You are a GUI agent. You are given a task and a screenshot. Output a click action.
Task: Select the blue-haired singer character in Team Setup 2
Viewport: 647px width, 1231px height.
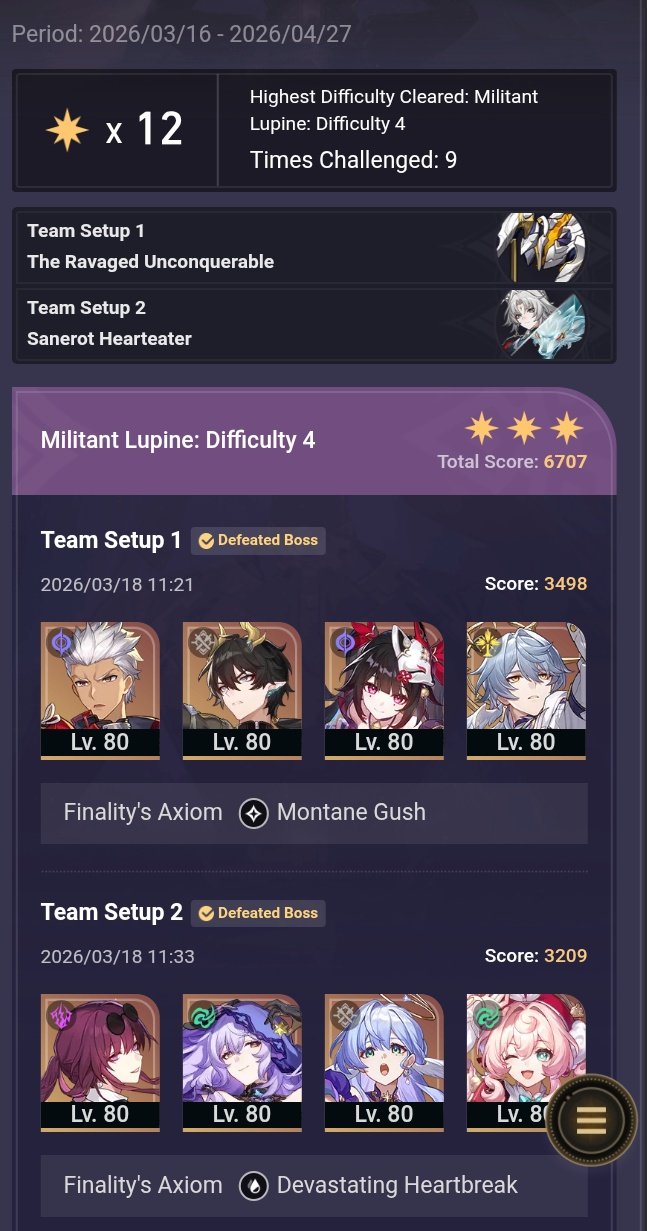[x=384, y=1063]
